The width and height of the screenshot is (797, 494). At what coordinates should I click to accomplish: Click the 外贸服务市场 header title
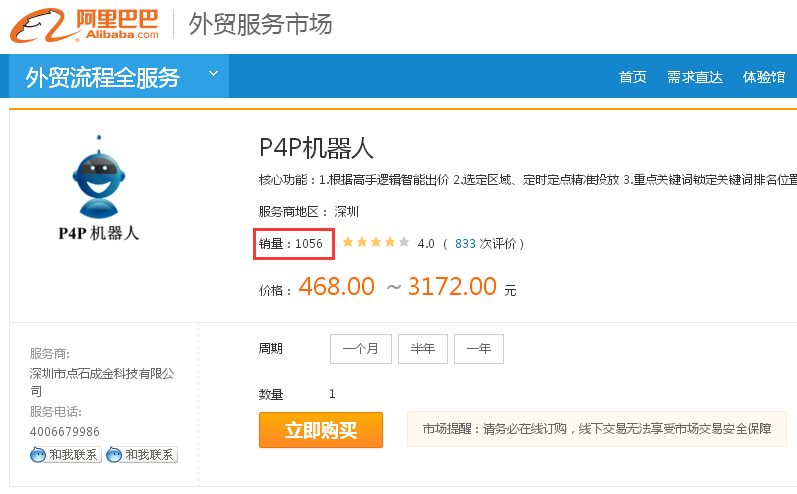click(x=260, y=24)
